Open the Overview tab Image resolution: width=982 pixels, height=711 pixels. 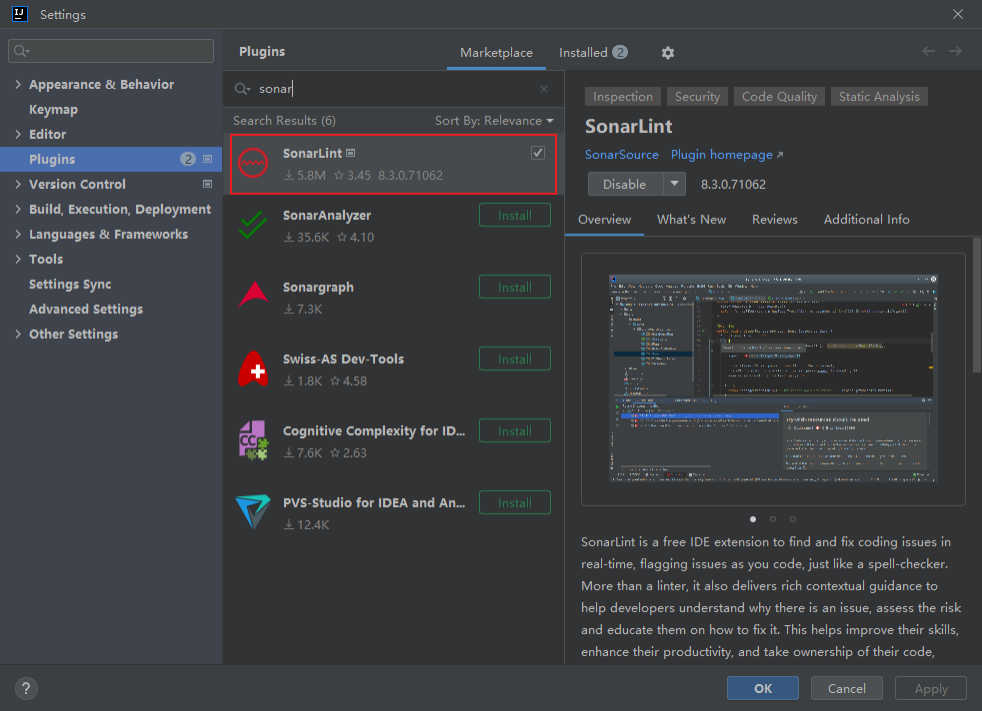click(x=604, y=220)
